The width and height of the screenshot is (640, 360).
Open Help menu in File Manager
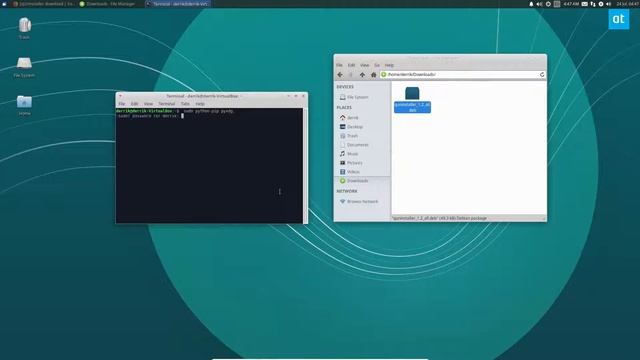pyautogui.click(x=389, y=65)
